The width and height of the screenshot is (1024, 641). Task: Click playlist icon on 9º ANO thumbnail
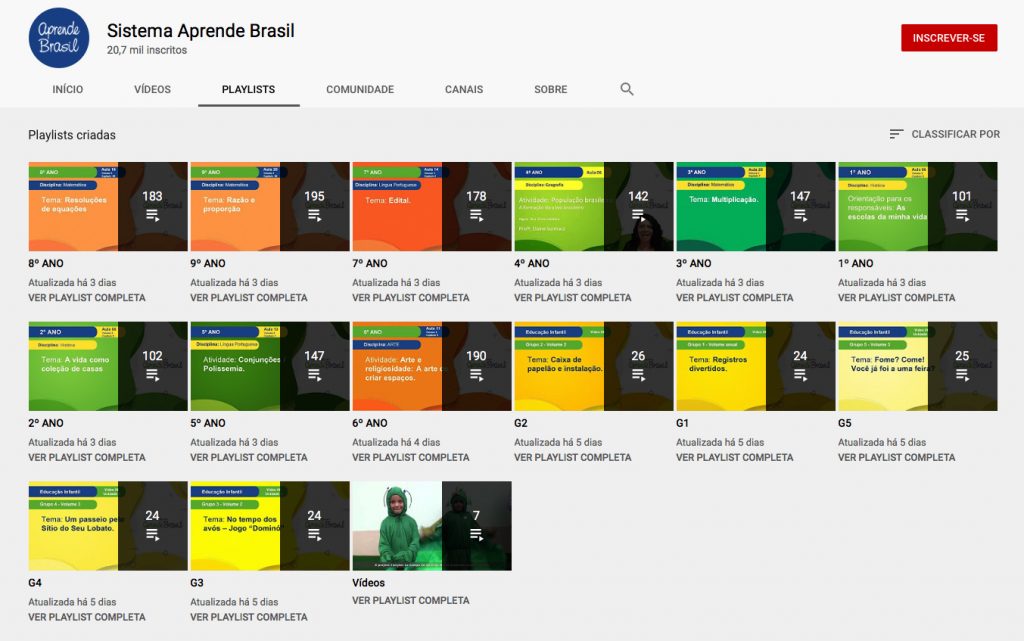click(314, 215)
